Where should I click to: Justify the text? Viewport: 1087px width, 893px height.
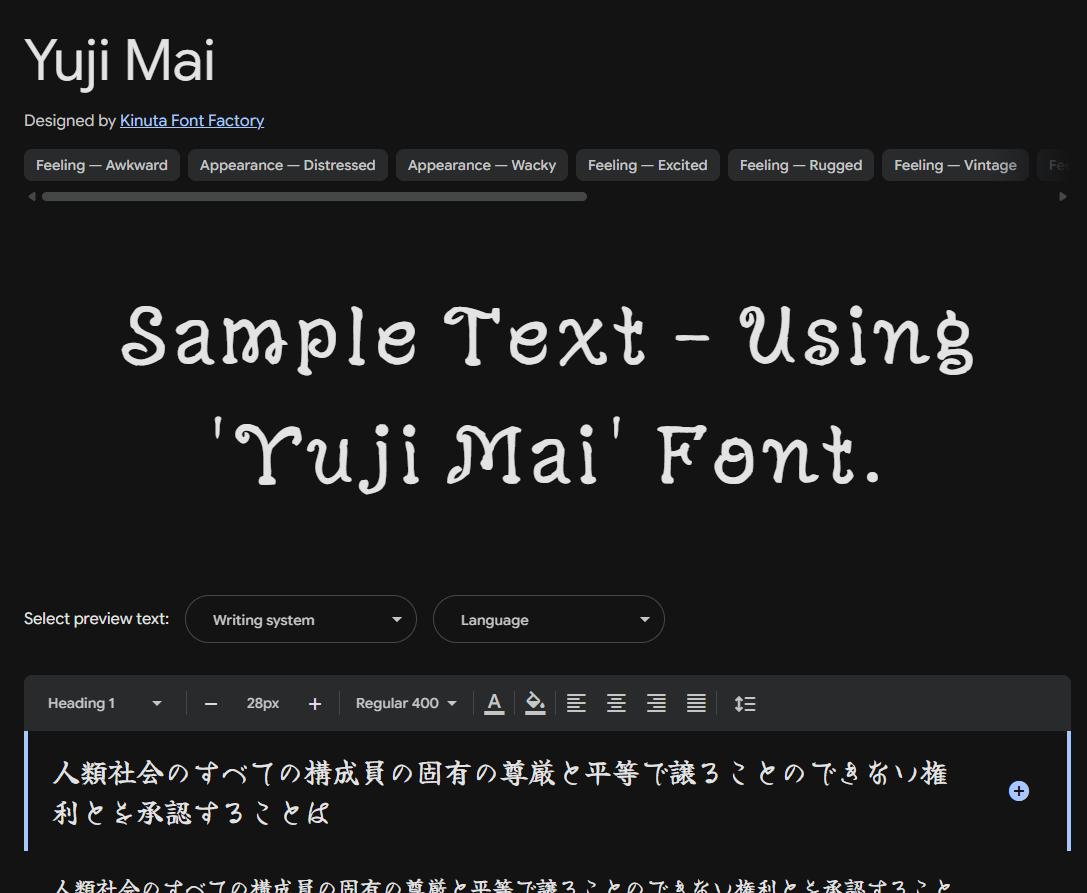[696, 703]
